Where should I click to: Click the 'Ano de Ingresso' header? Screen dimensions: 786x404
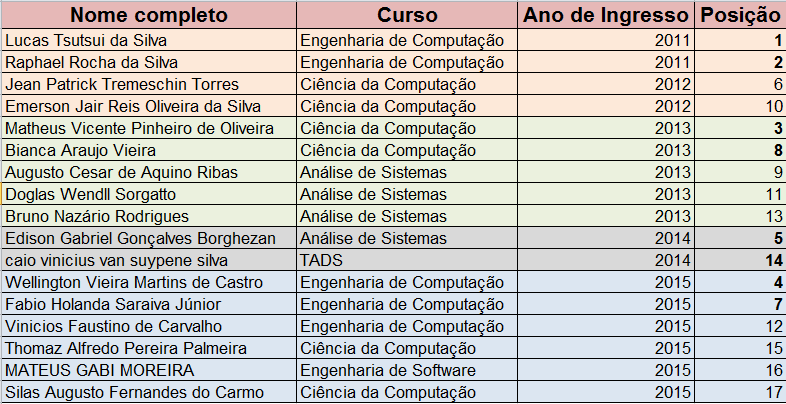click(606, 15)
